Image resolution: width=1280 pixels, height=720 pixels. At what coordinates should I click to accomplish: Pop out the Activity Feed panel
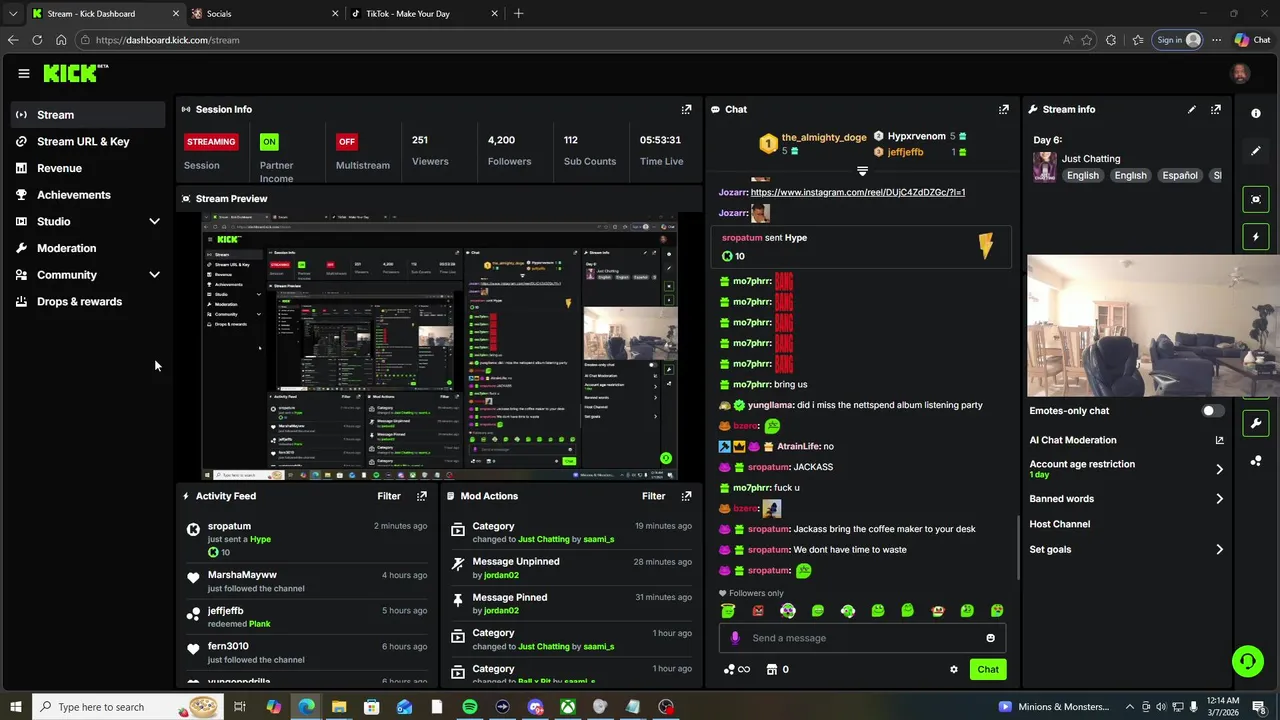click(422, 496)
